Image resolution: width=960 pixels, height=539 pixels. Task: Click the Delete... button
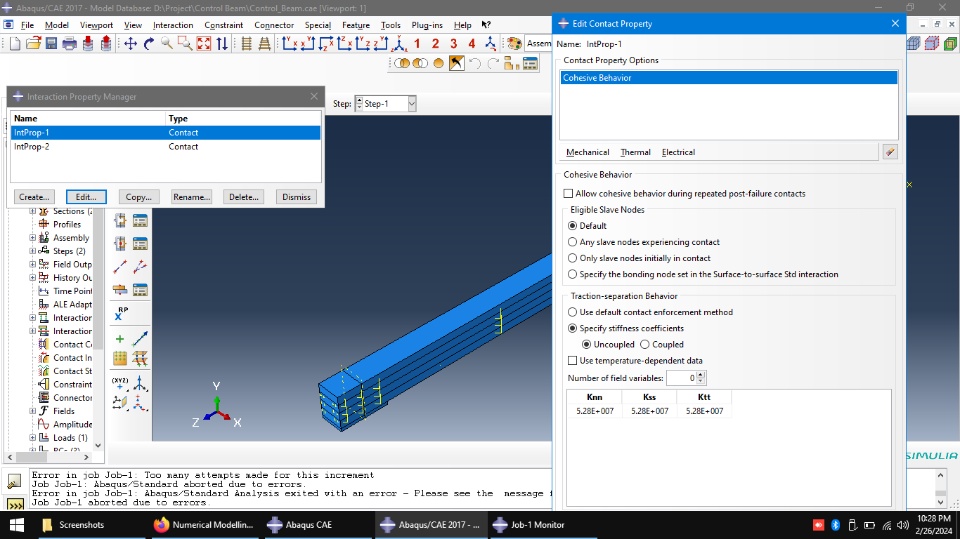pos(244,197)
